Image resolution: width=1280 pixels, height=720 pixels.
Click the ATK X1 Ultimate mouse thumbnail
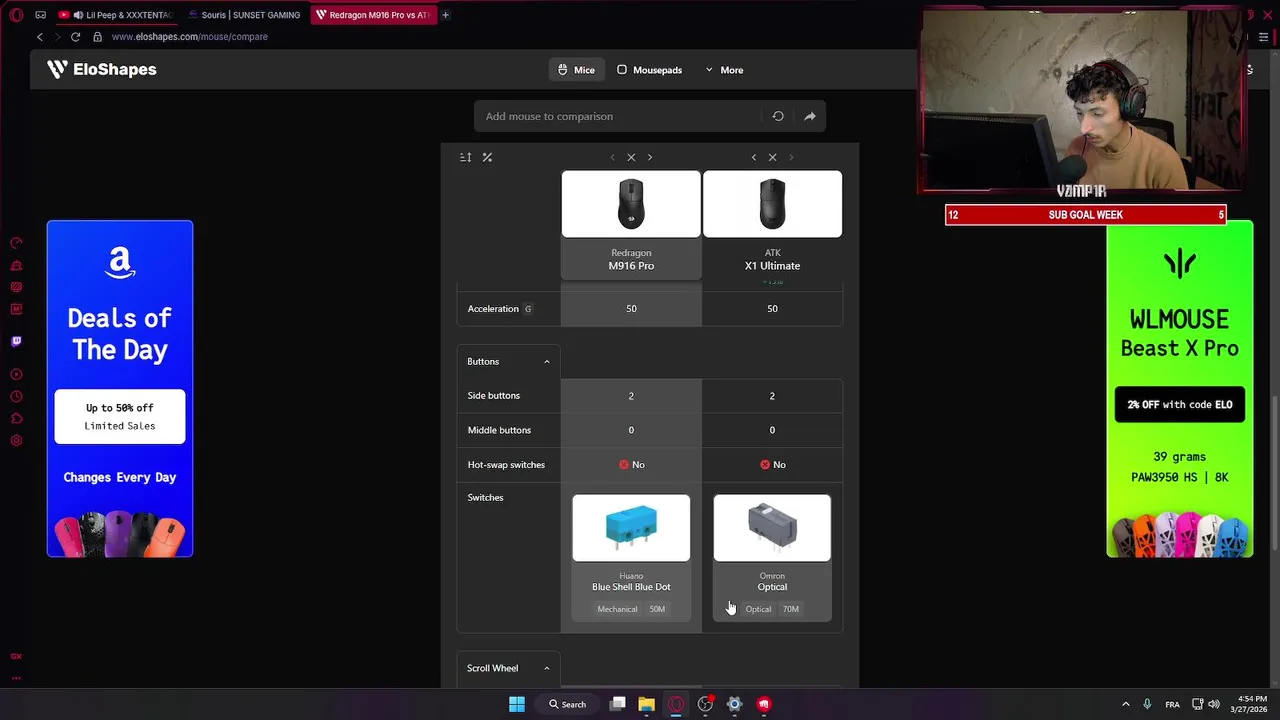(772, 204)
